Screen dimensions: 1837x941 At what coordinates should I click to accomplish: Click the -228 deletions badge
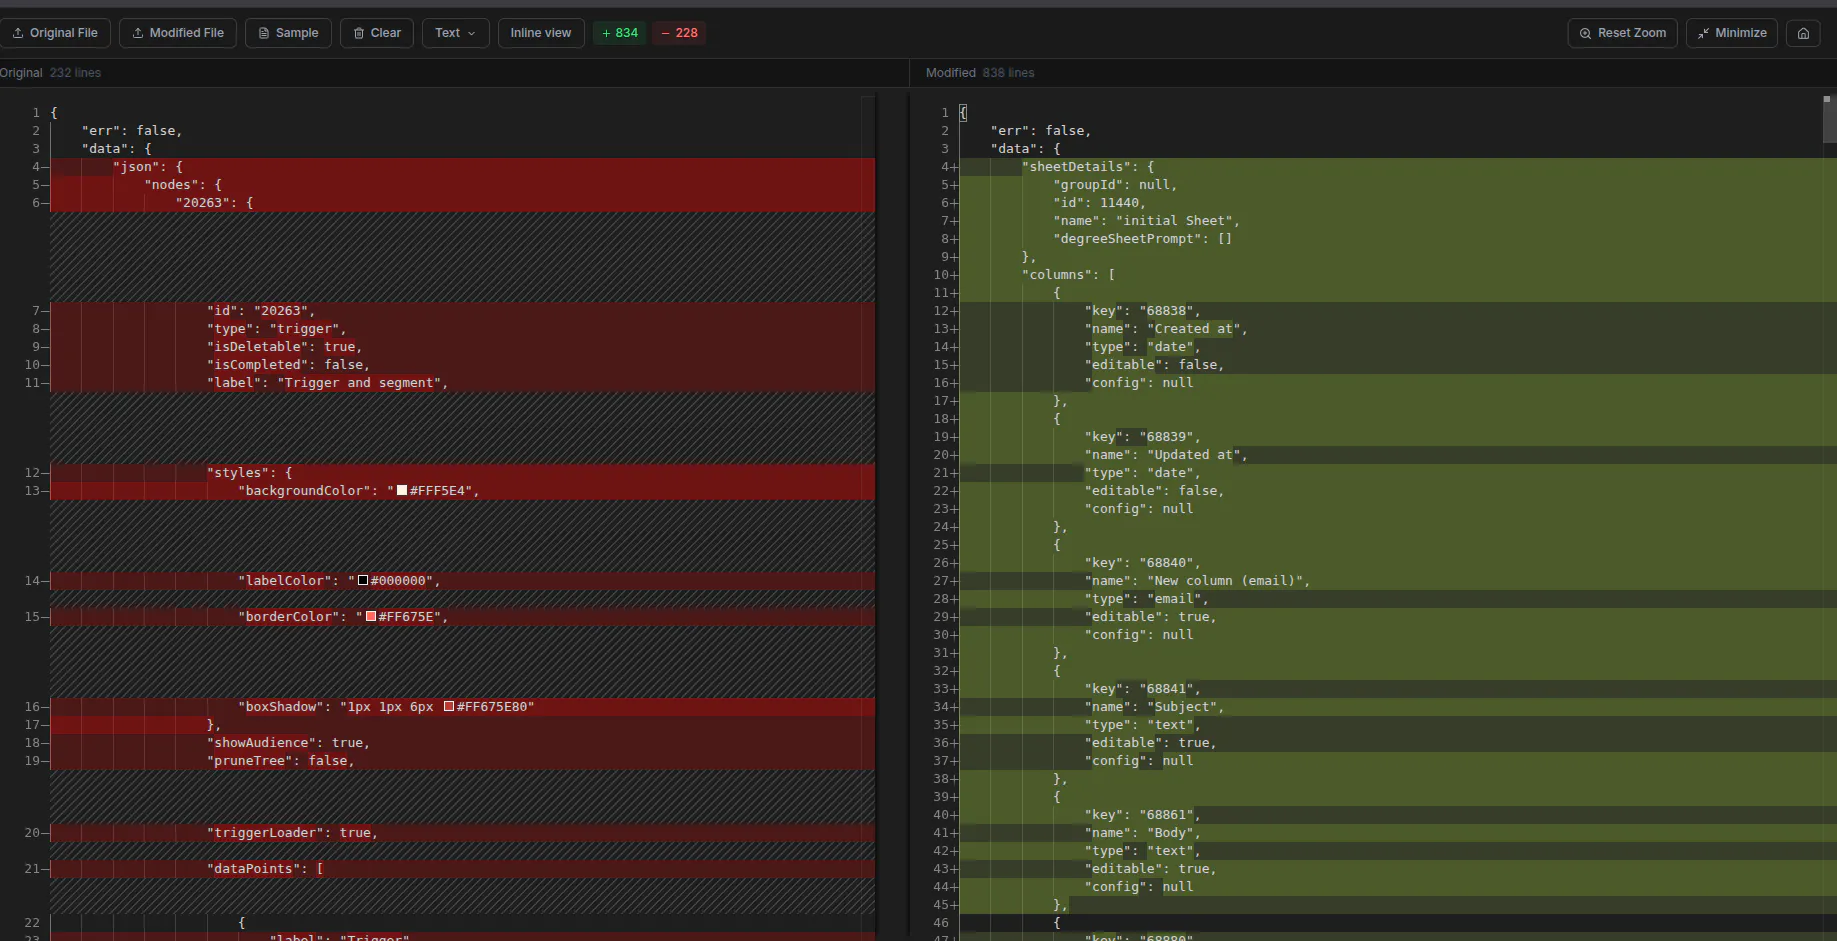pos(679,33)
